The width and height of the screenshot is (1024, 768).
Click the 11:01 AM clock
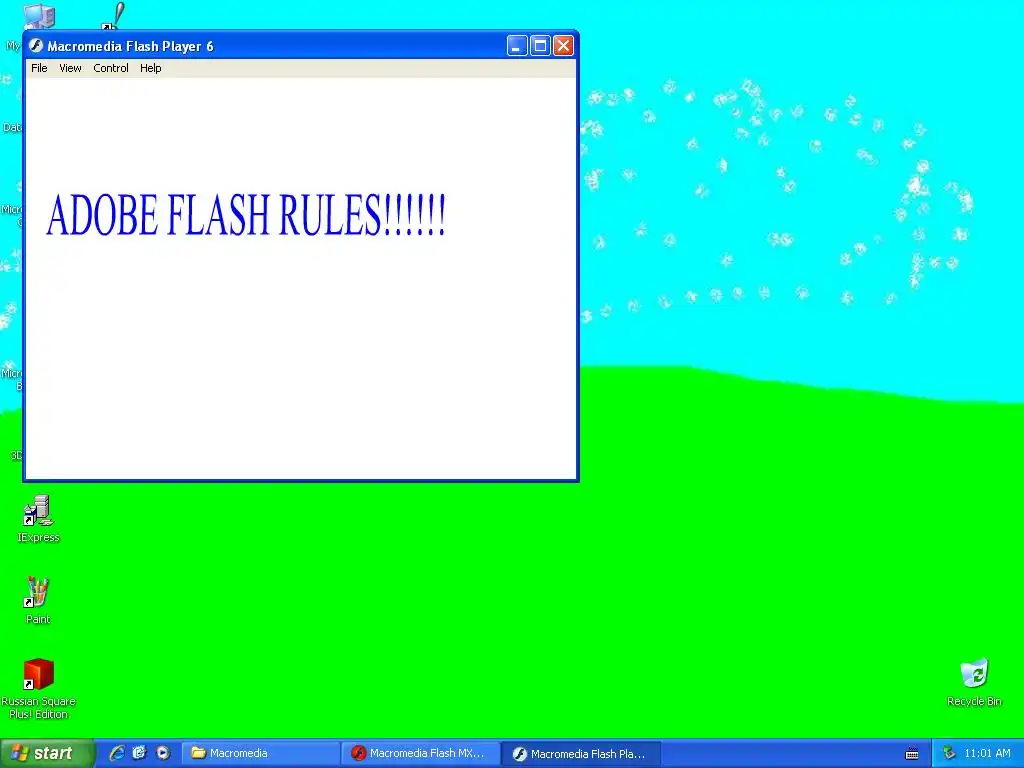[987, 753]
